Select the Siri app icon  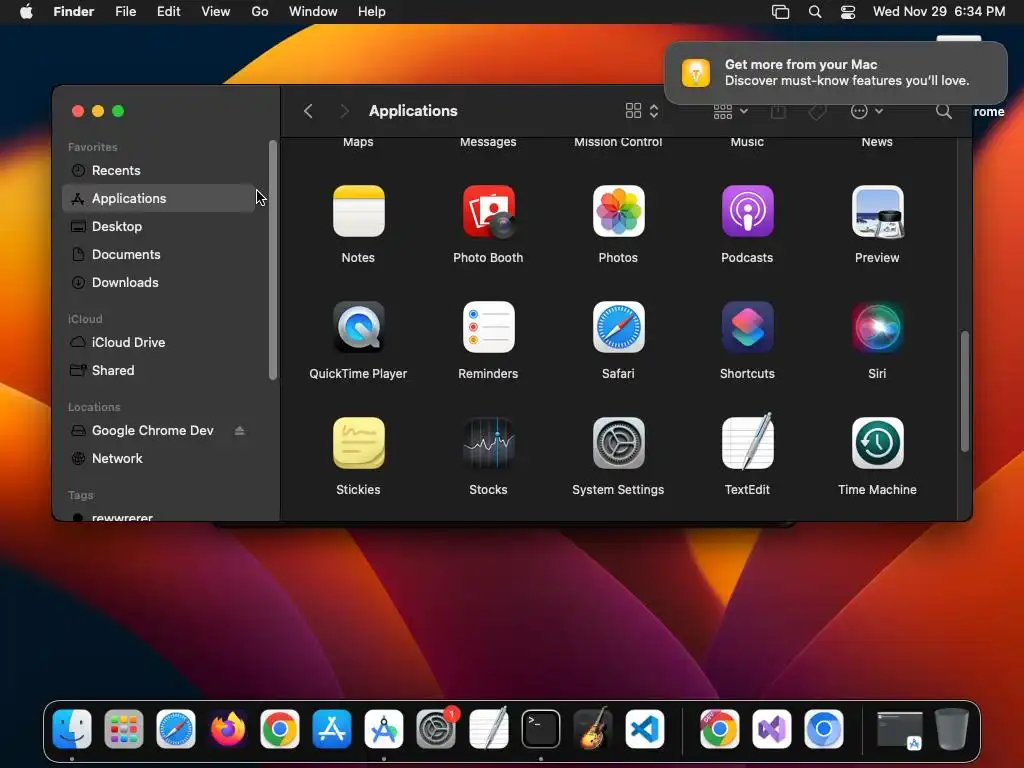tap(878, 327)
